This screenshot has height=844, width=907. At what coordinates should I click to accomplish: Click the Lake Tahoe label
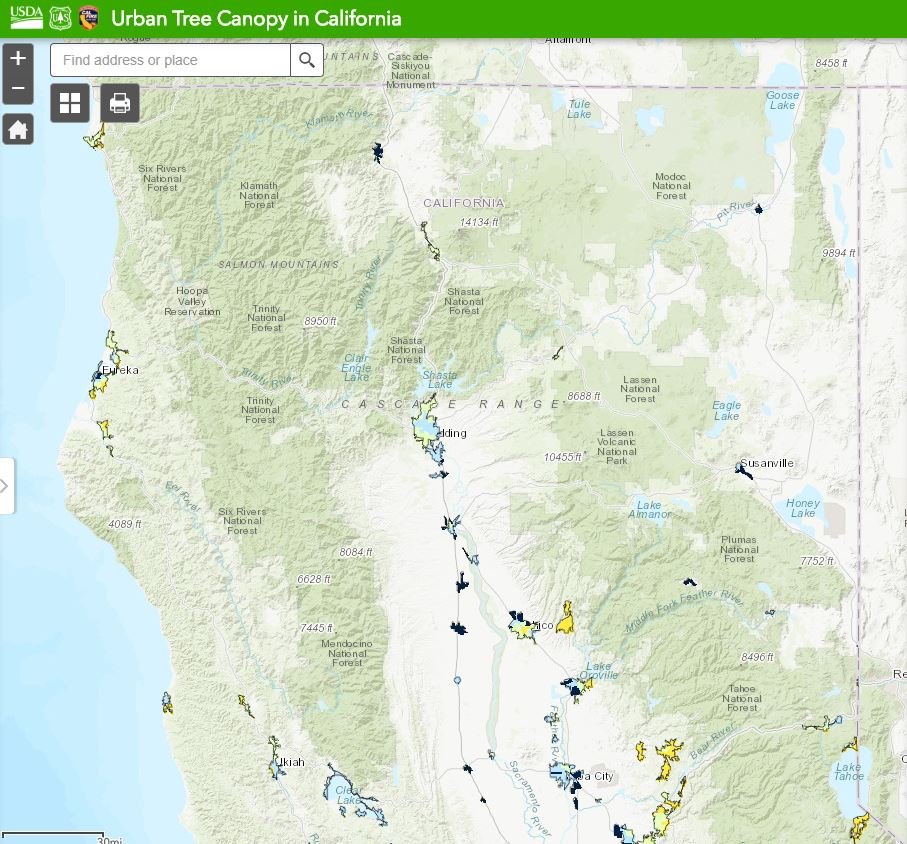849,772
